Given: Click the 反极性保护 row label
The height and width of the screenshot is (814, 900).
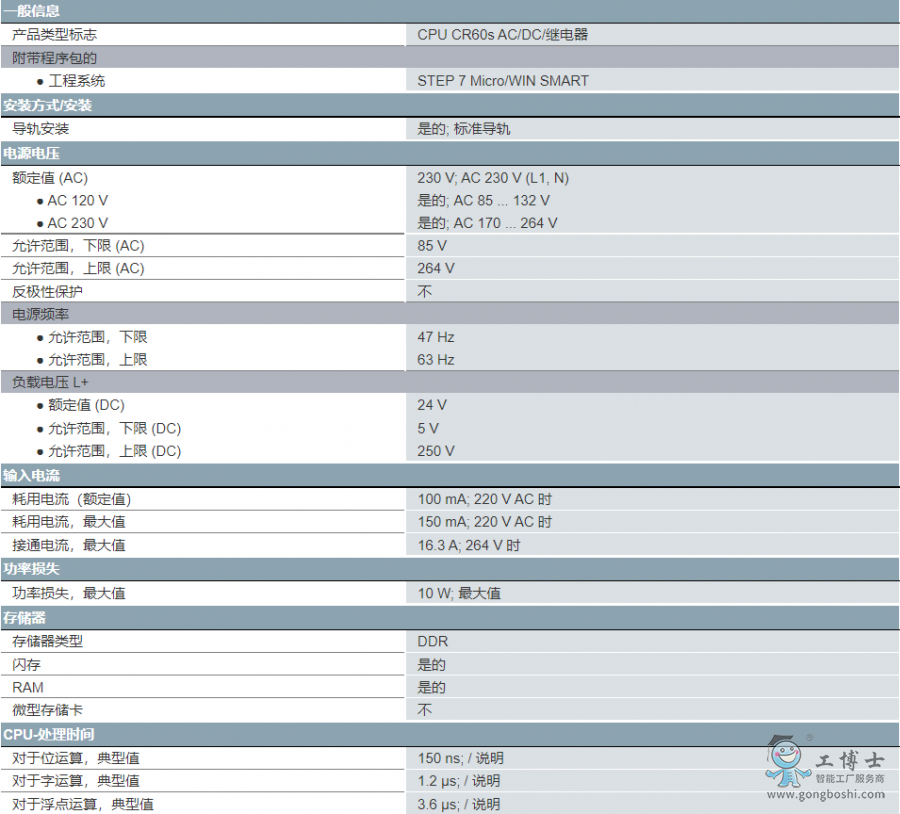Looking at the screenshot, I should pos(47,292).
